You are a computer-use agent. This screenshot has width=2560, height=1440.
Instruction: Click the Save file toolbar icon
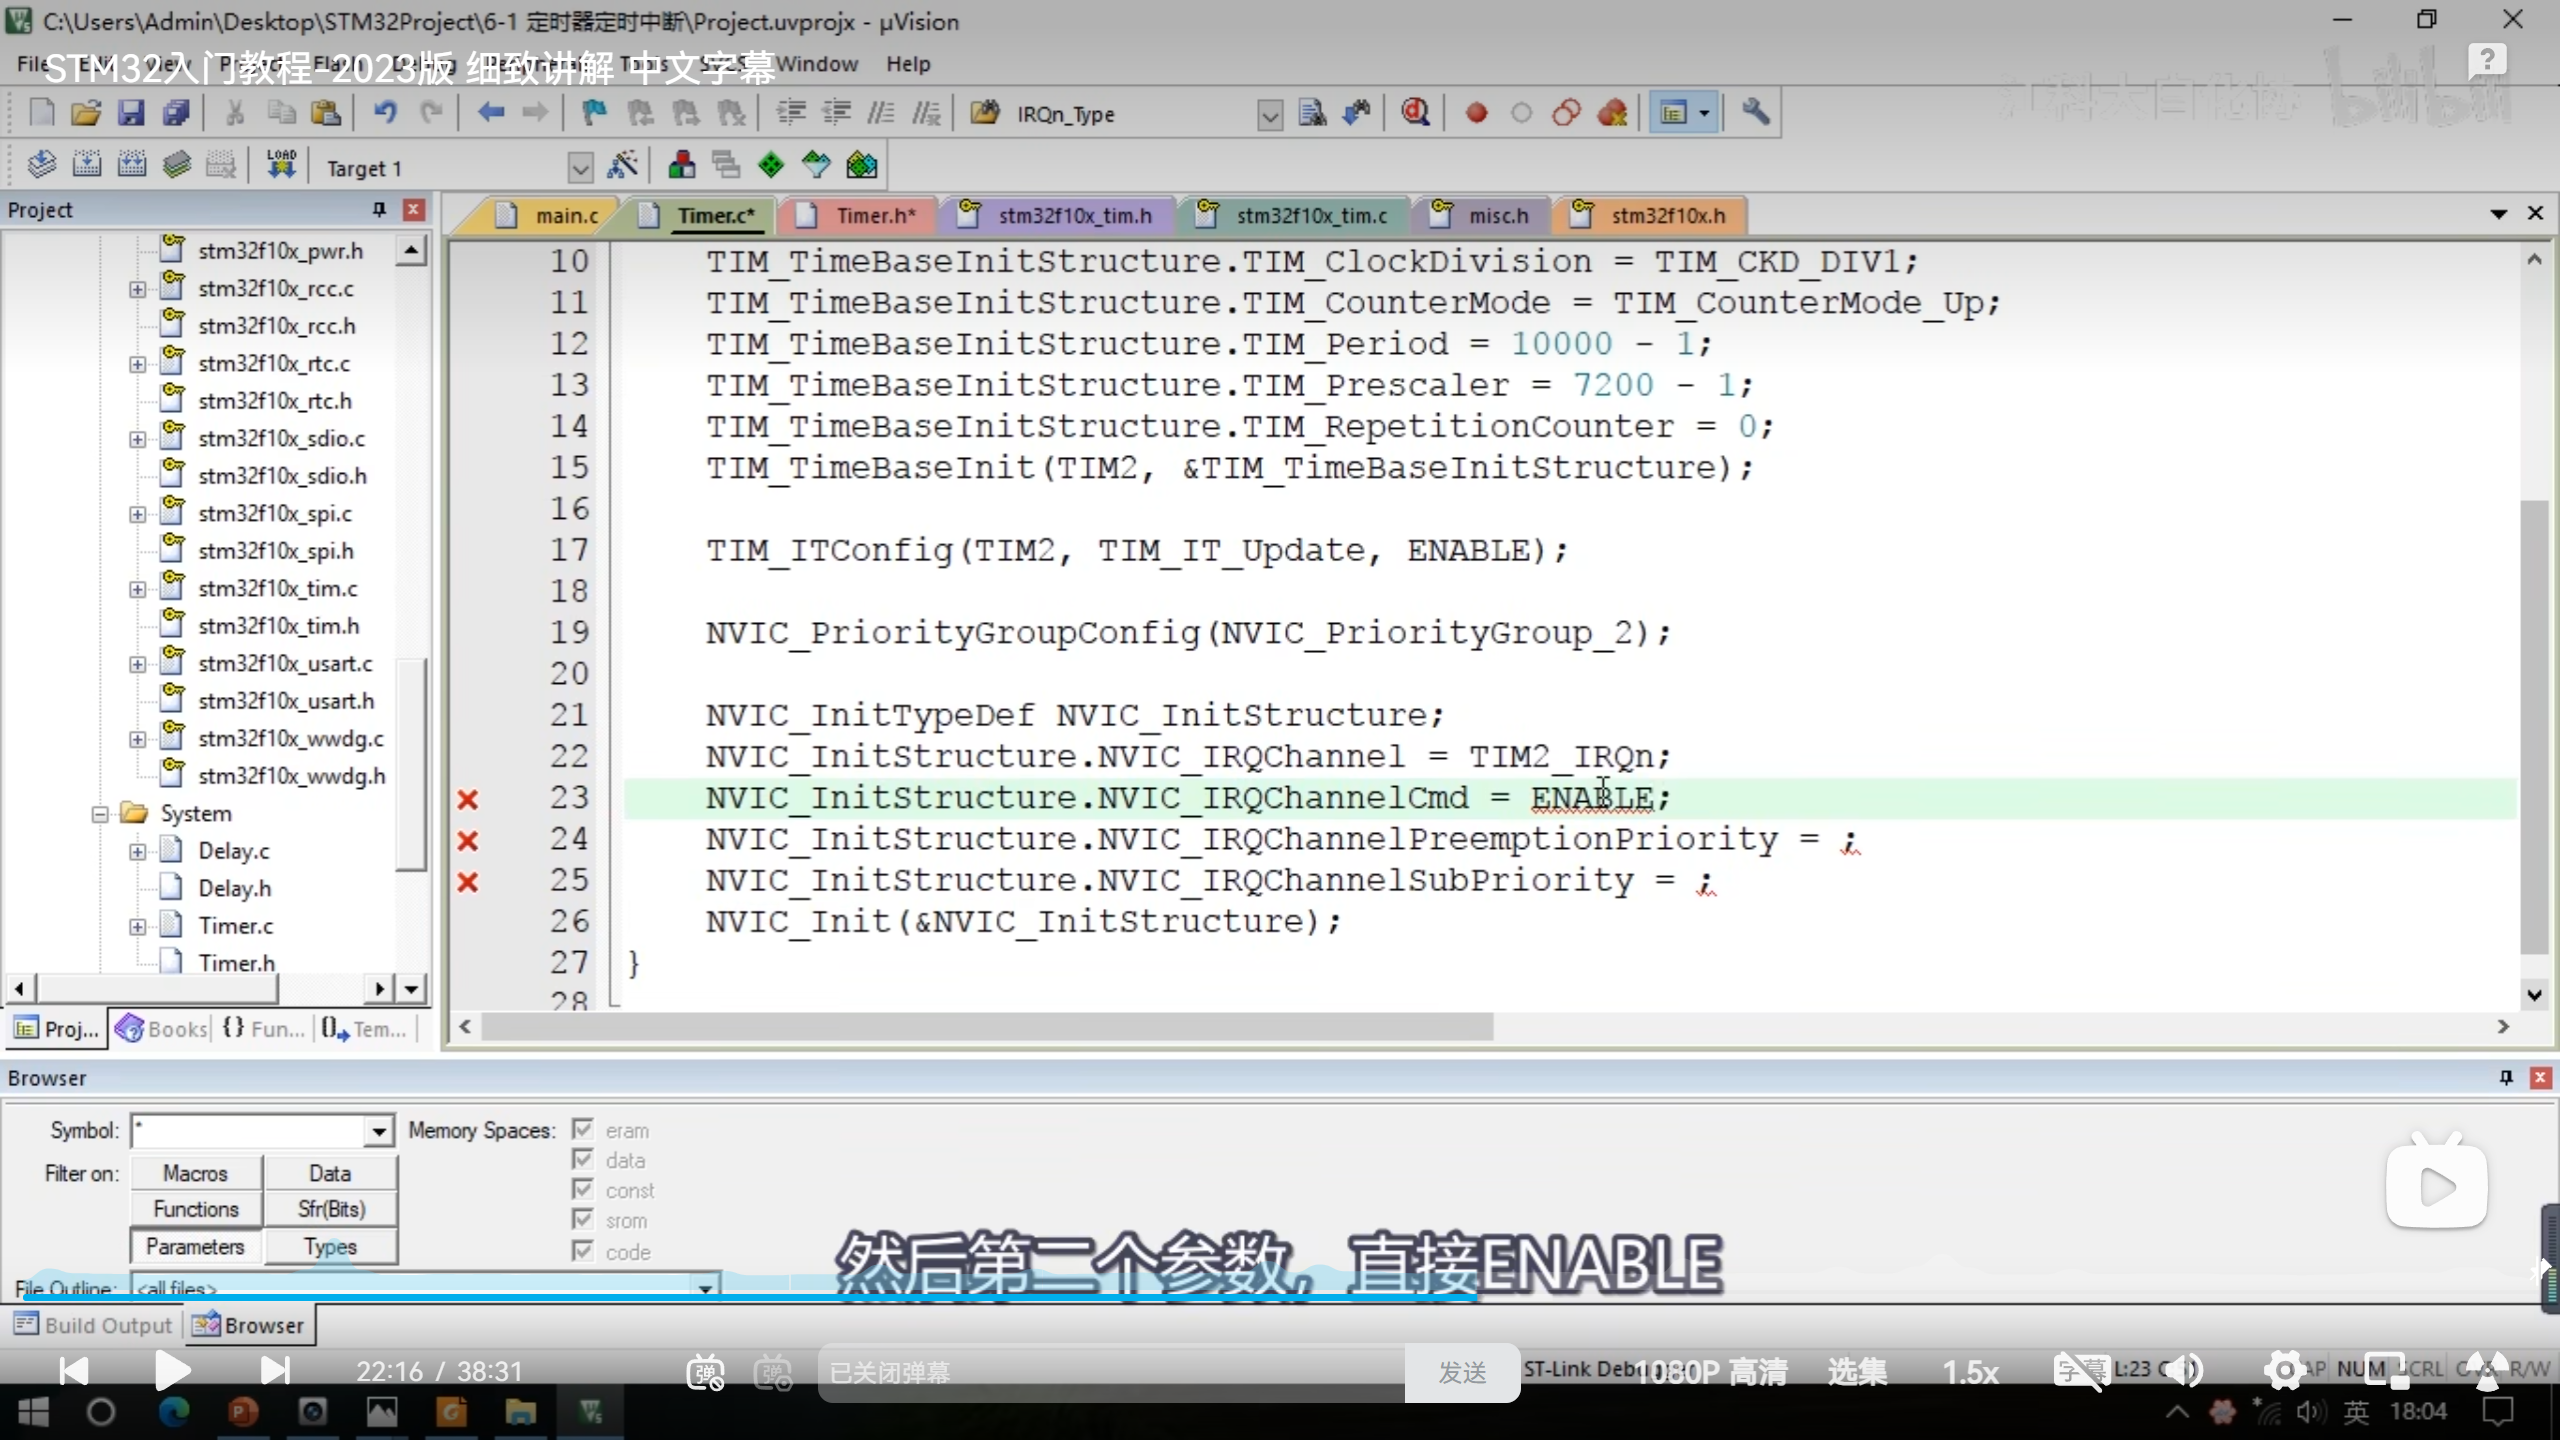[x=131, y=113]
